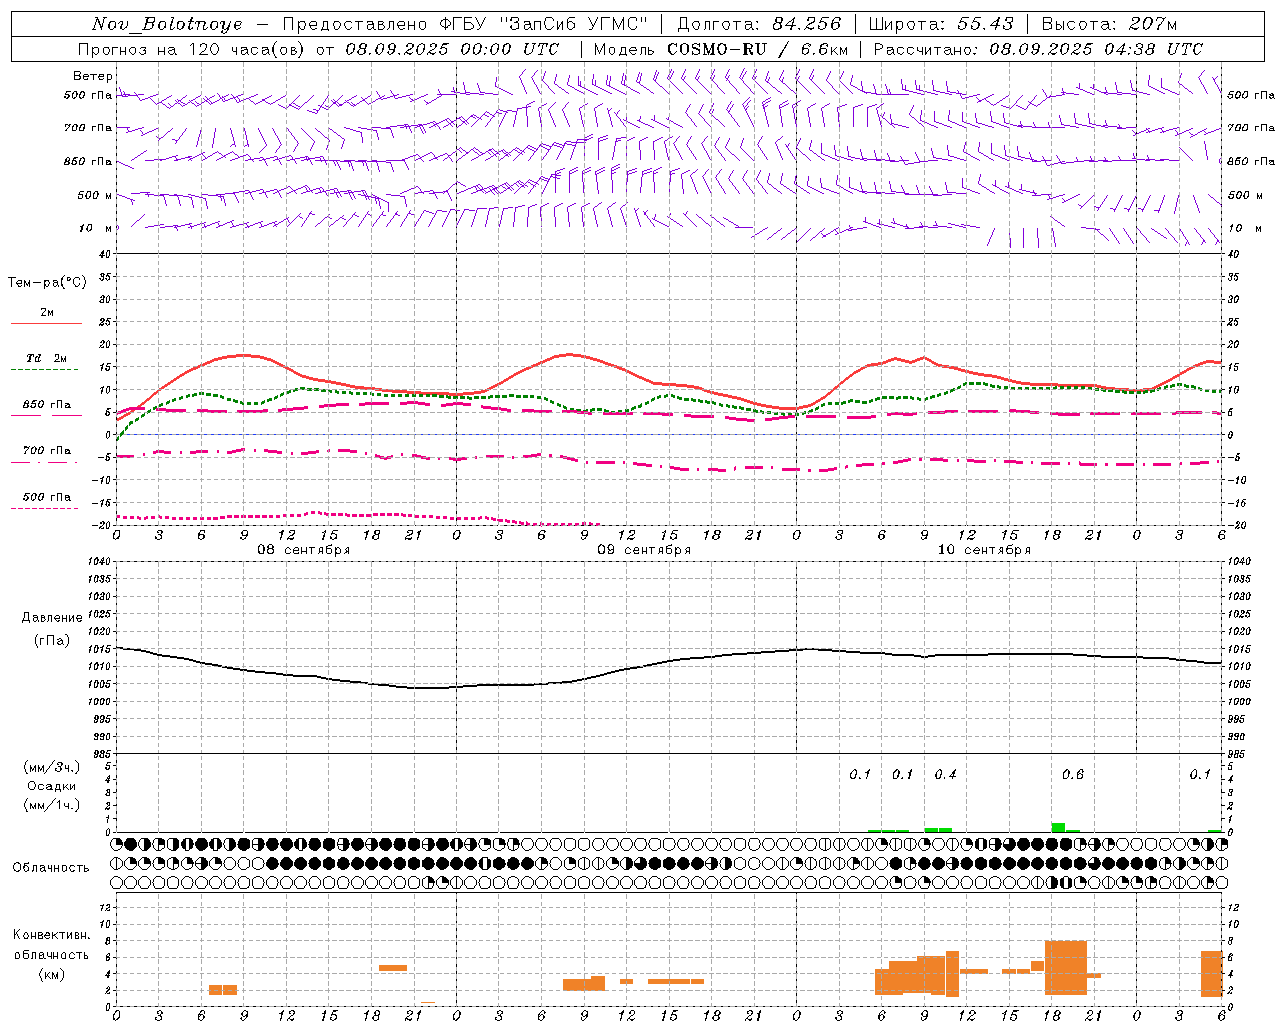Click the Широта: 55.43 field
Image resolution: width=1280 pixels, height=1024 pixels.
pos(940,24)
